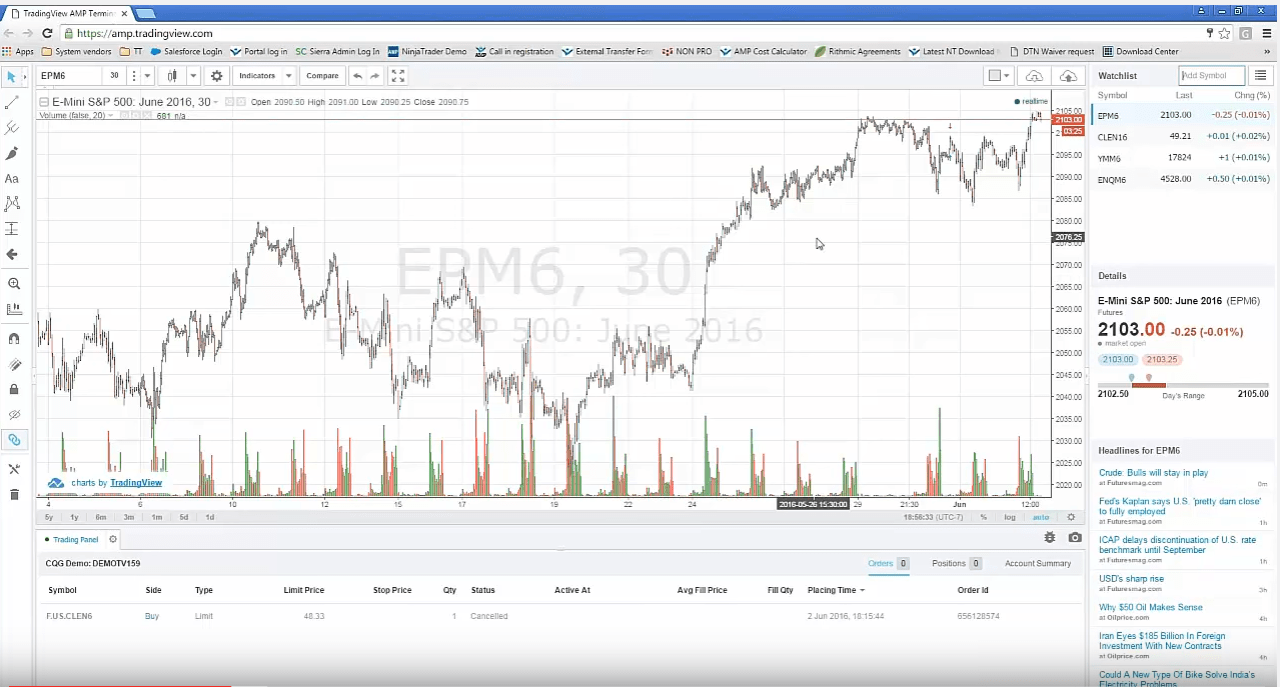Open trading settings gear near camera

click(x=1050, y=537)
